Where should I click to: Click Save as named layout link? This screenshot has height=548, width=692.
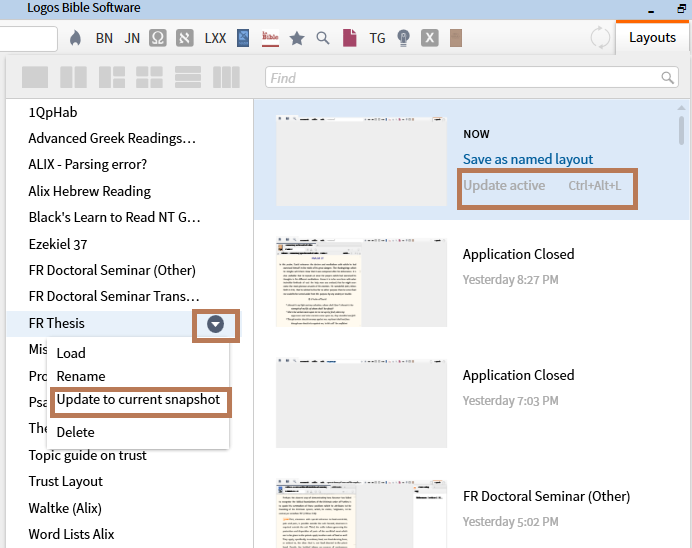(528, 159)
